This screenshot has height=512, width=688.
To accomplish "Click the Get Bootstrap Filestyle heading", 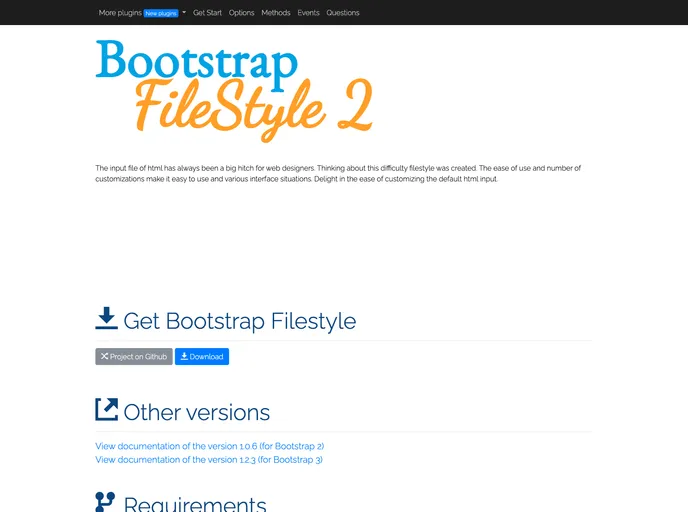I will click(240, 321).
